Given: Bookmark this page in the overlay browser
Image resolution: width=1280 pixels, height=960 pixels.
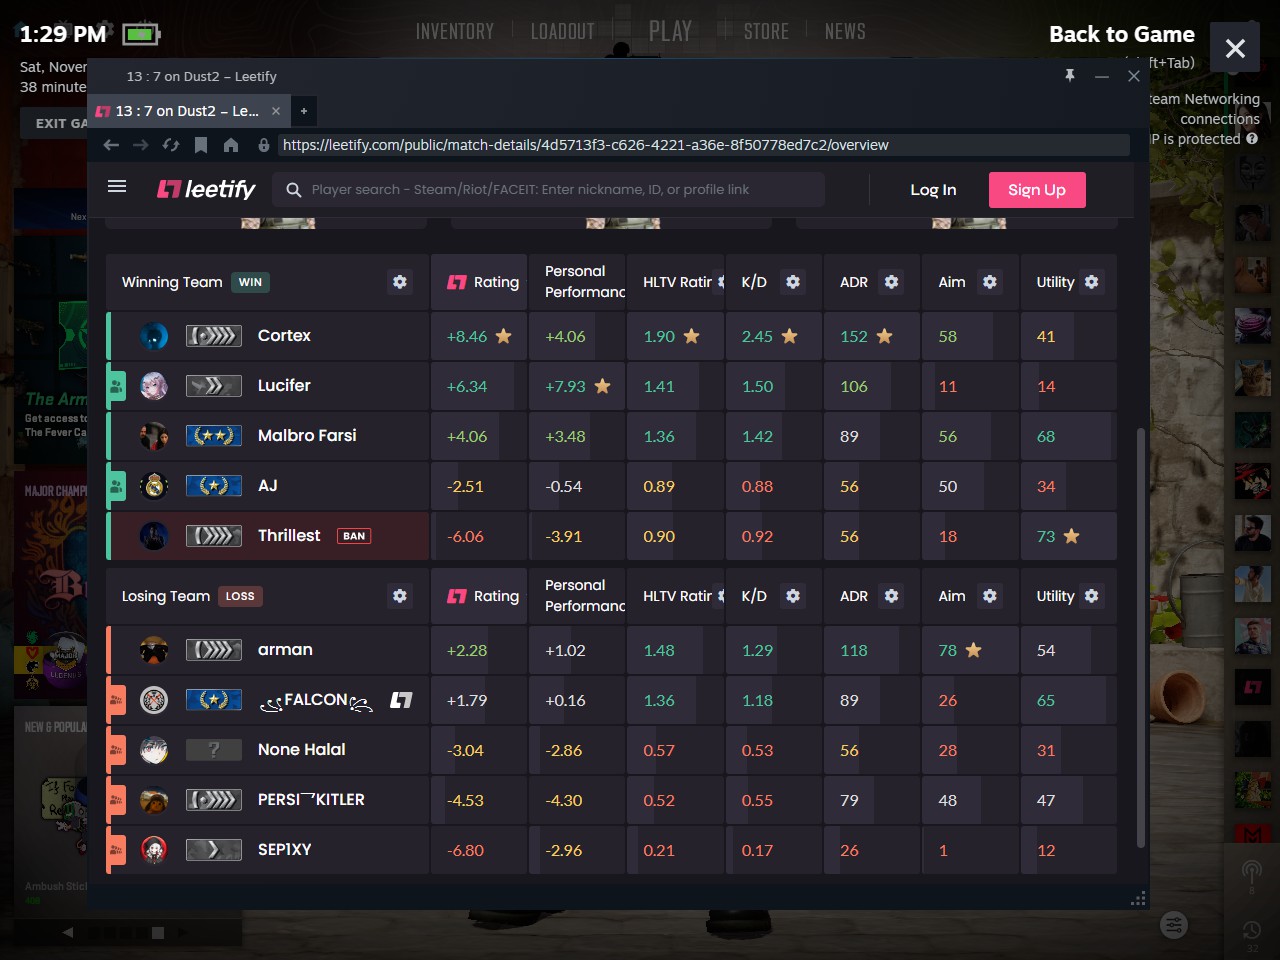Looking at the screenshot, I should [x=201, y=145].
